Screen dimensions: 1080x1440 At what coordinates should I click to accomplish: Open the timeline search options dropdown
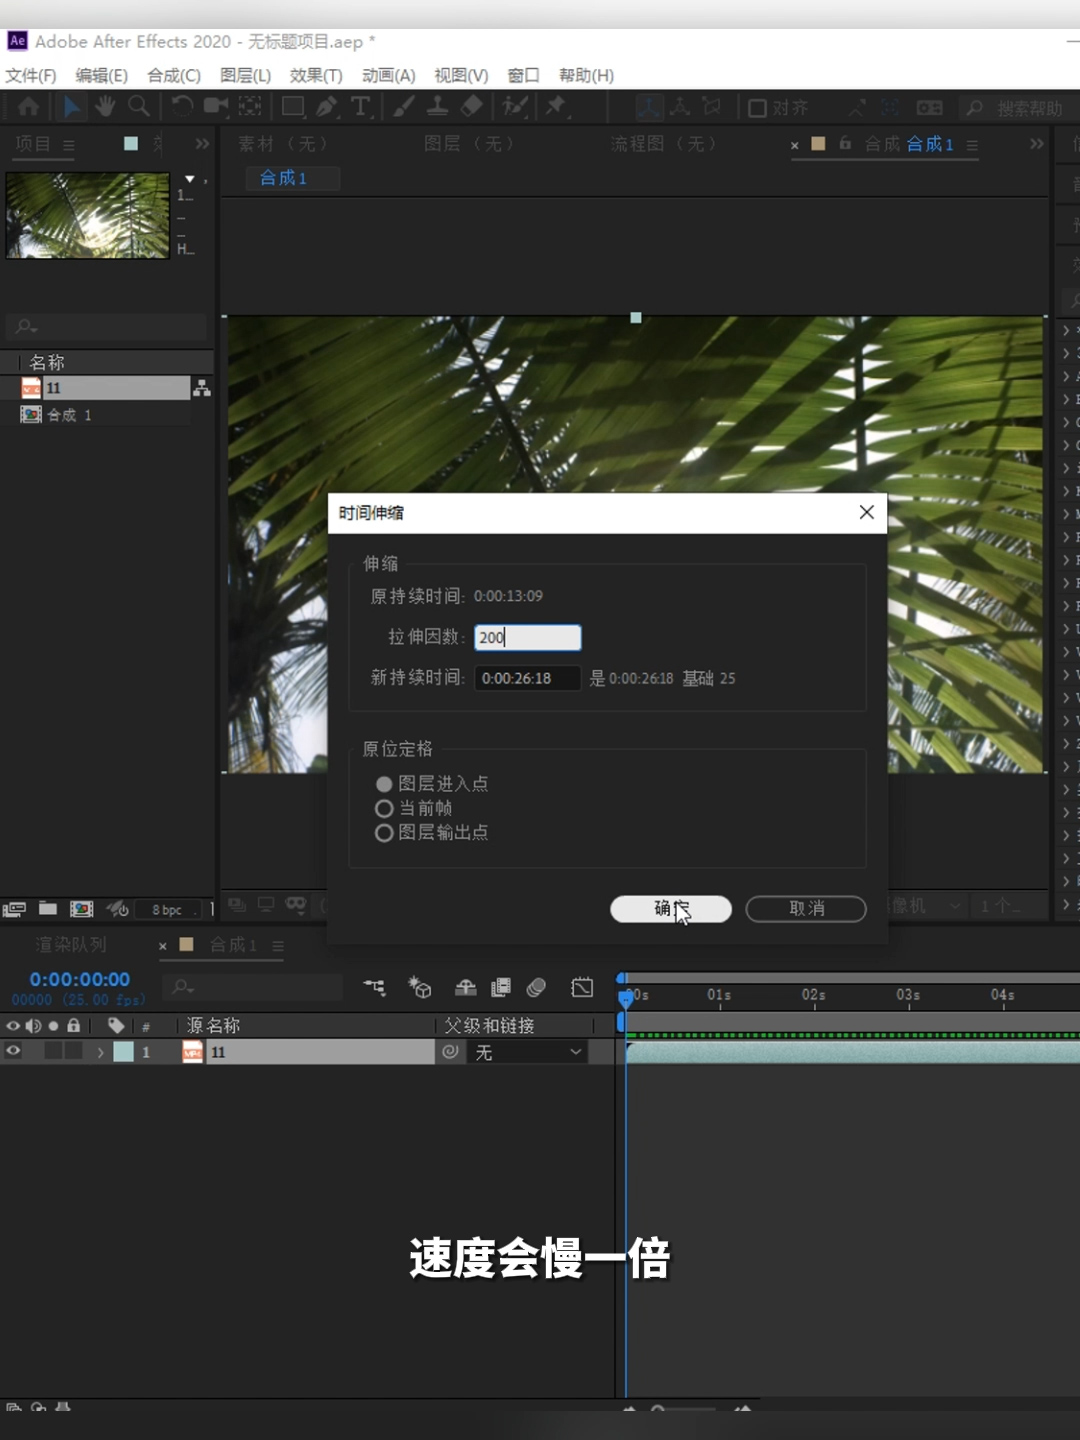click(x=183, y=988)
